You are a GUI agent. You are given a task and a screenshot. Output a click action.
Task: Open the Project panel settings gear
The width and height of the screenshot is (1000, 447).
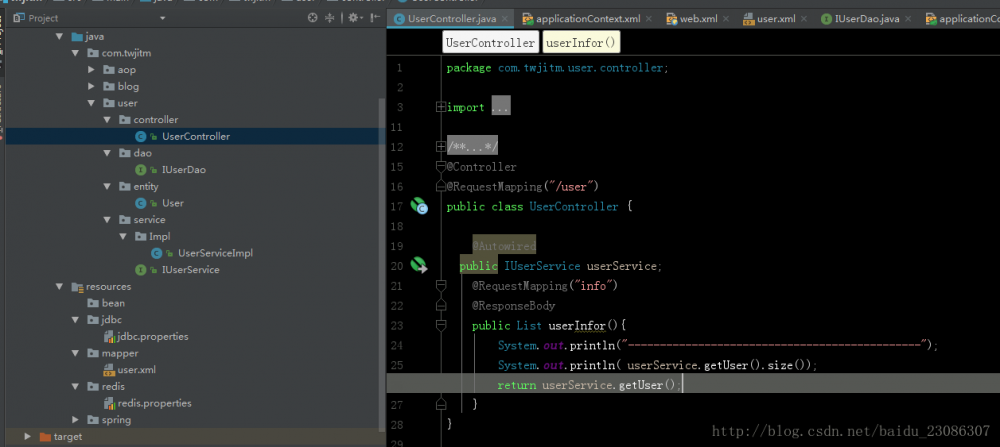point(354,18)
